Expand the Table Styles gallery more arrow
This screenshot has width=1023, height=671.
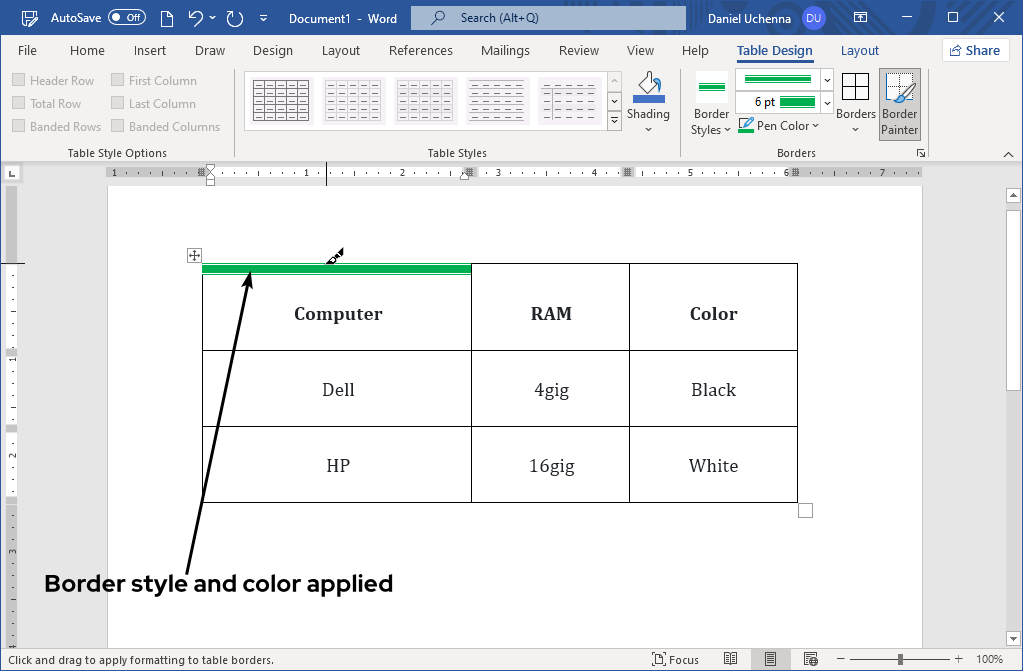pyautogui.click(x=614, y=121)
